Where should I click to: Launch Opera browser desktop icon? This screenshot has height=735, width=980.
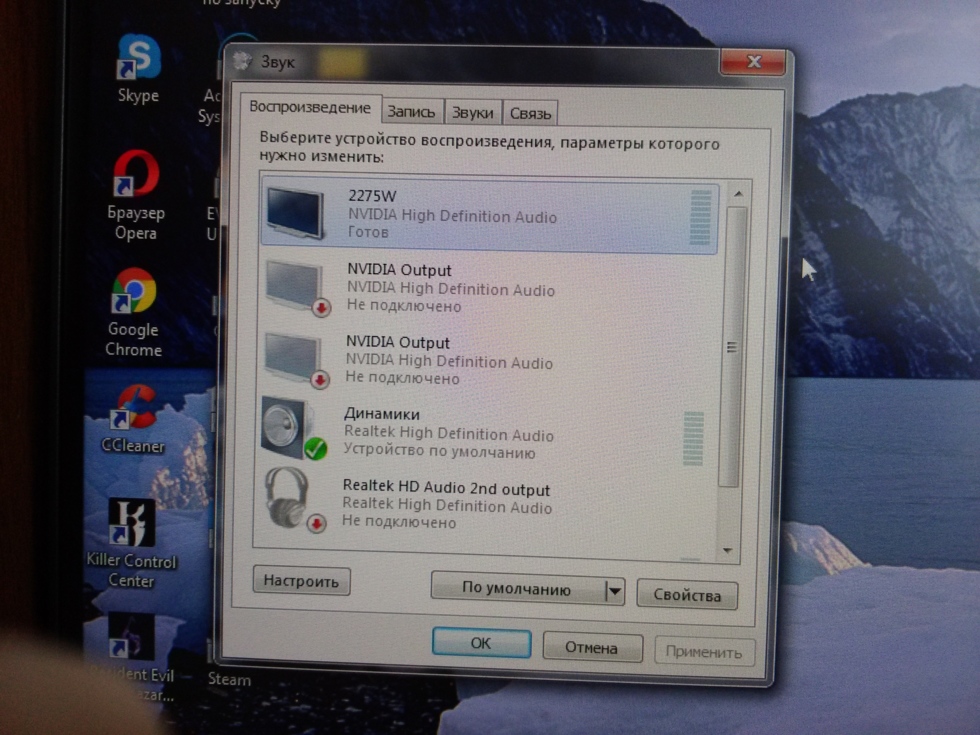(135, 176)
